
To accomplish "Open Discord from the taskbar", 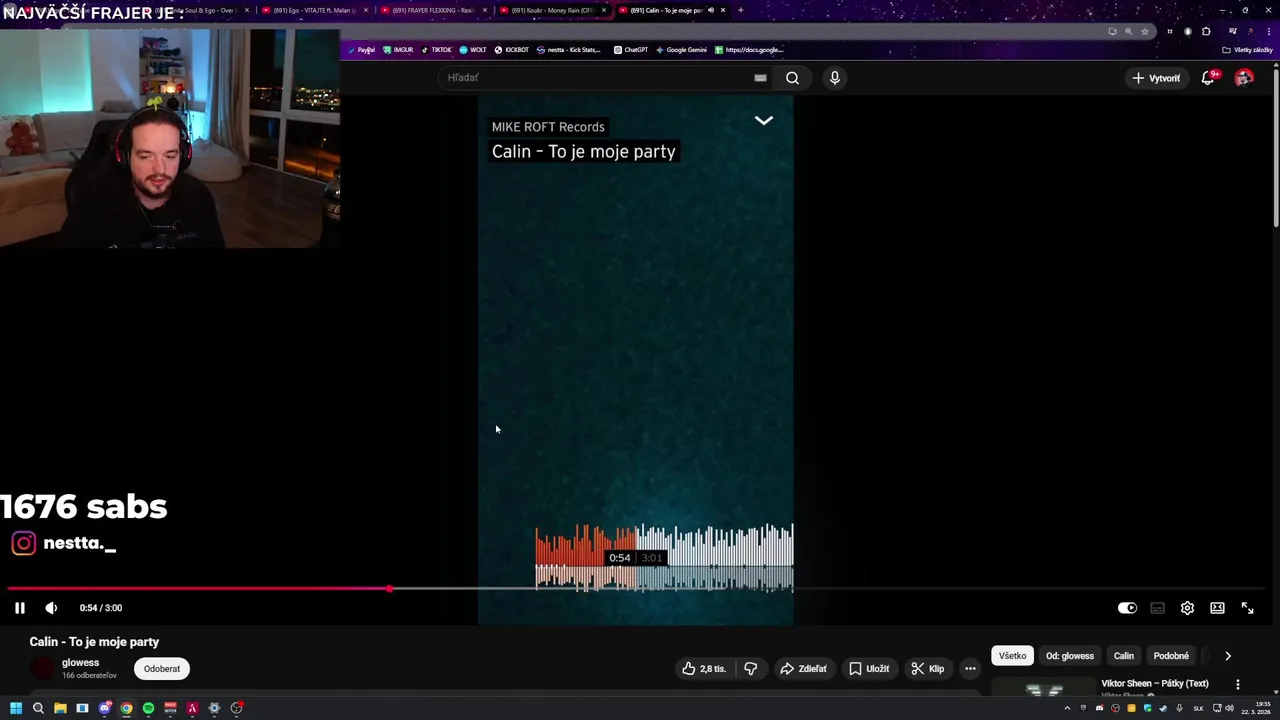I will coord(105,708).
